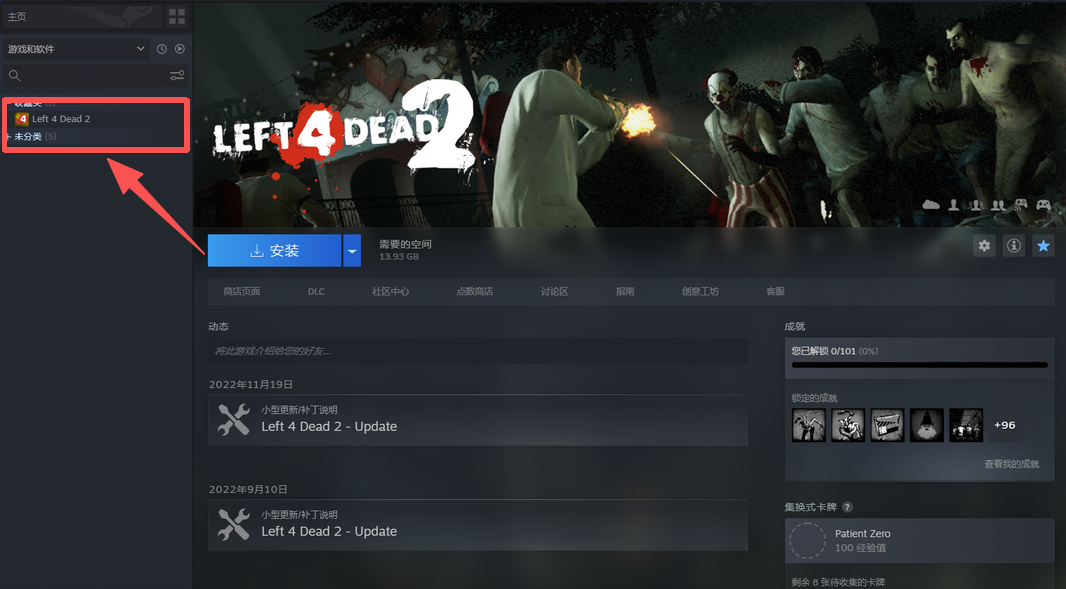Click the Patient Zero card circle

click(807, 541)
